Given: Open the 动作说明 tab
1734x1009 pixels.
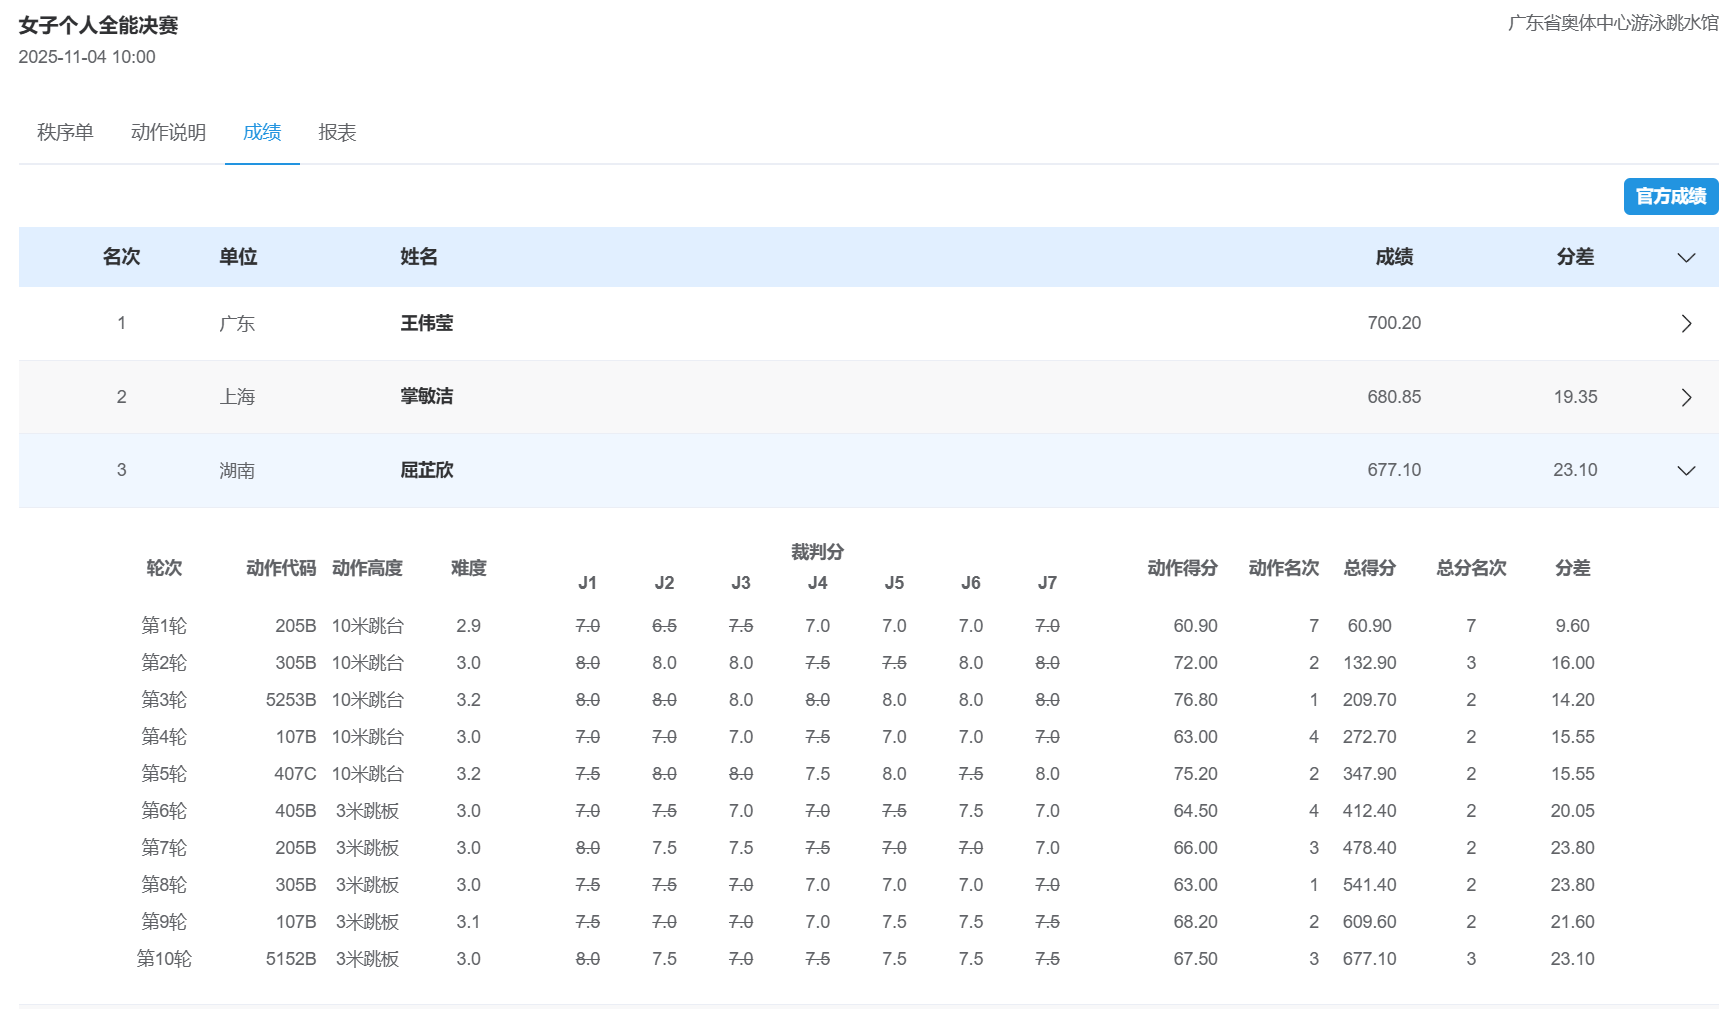Looking at the screenshot, I should (x=167, y=132).
